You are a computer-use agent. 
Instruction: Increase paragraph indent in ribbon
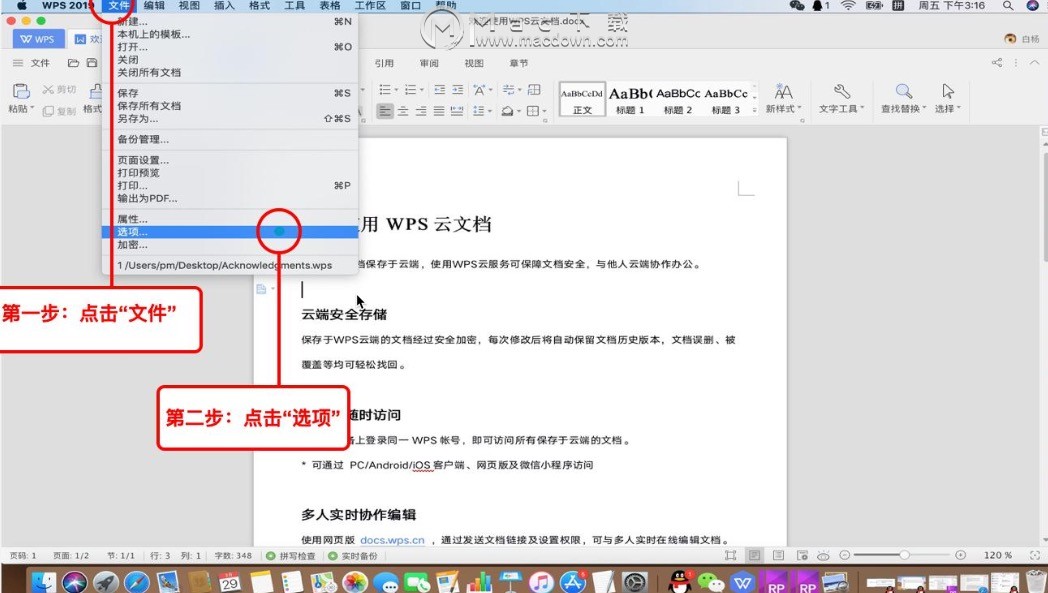pos(457,90)
